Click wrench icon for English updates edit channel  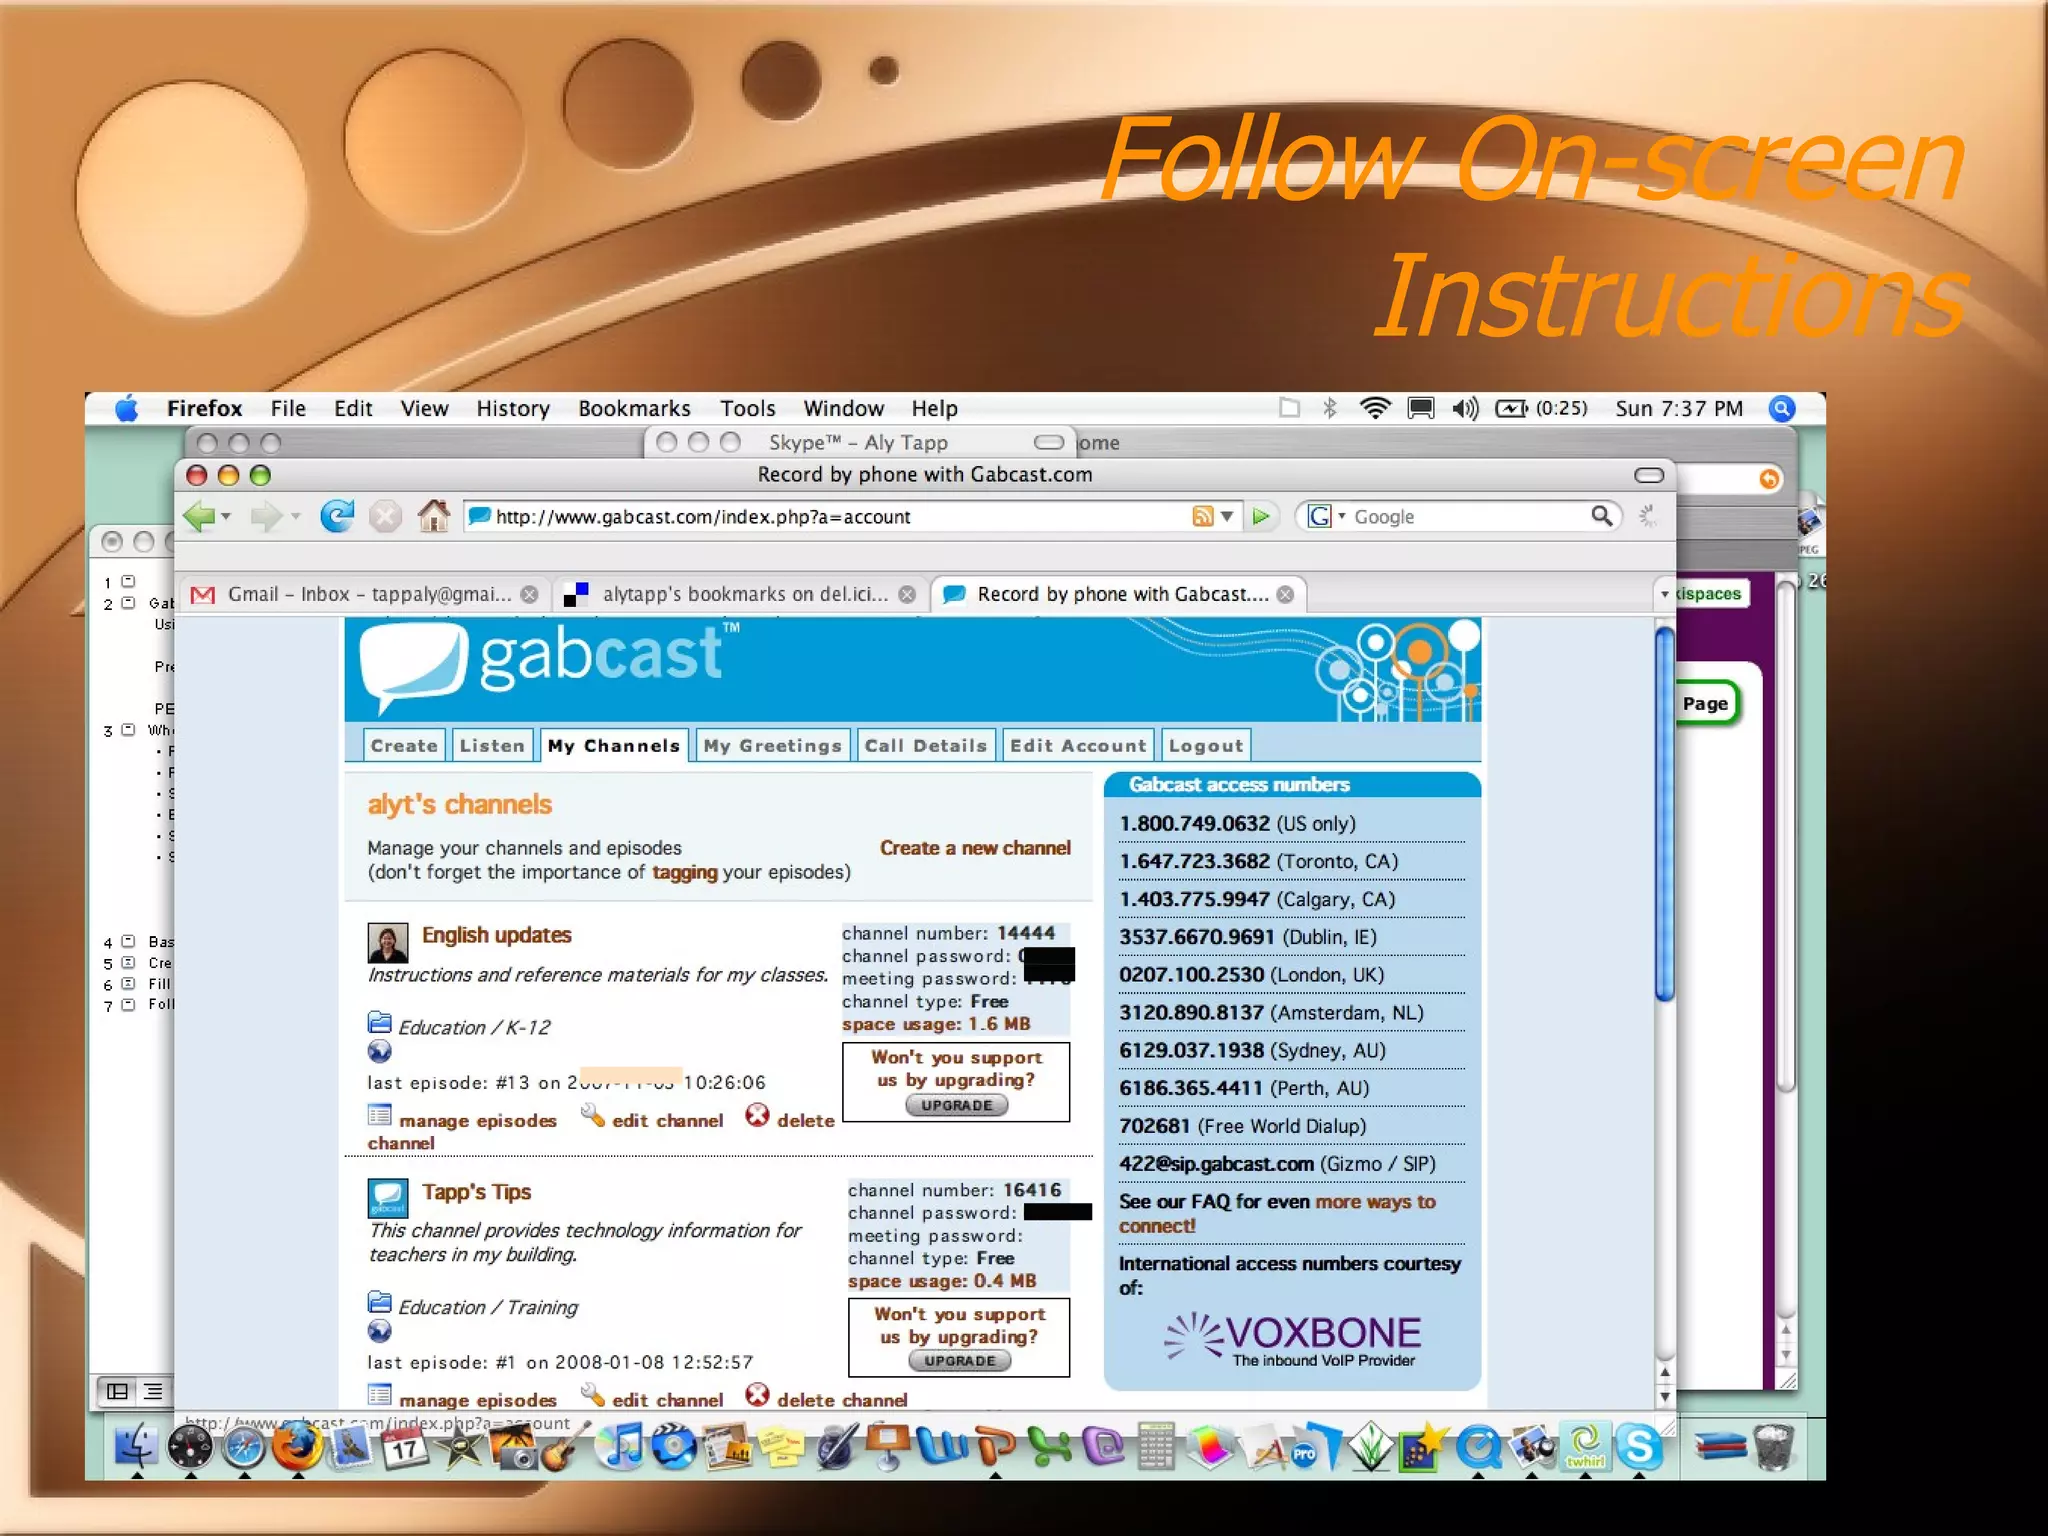(592, 1115)
